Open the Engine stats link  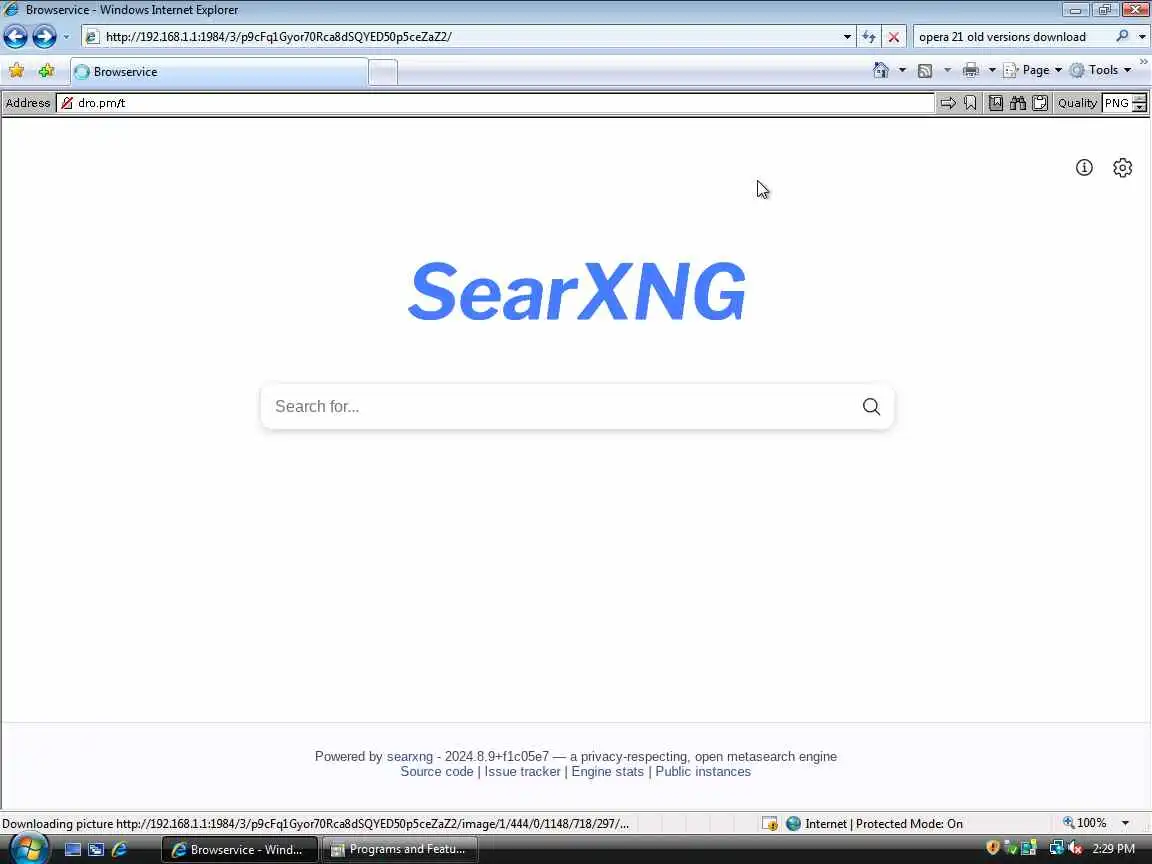point(608,771)
